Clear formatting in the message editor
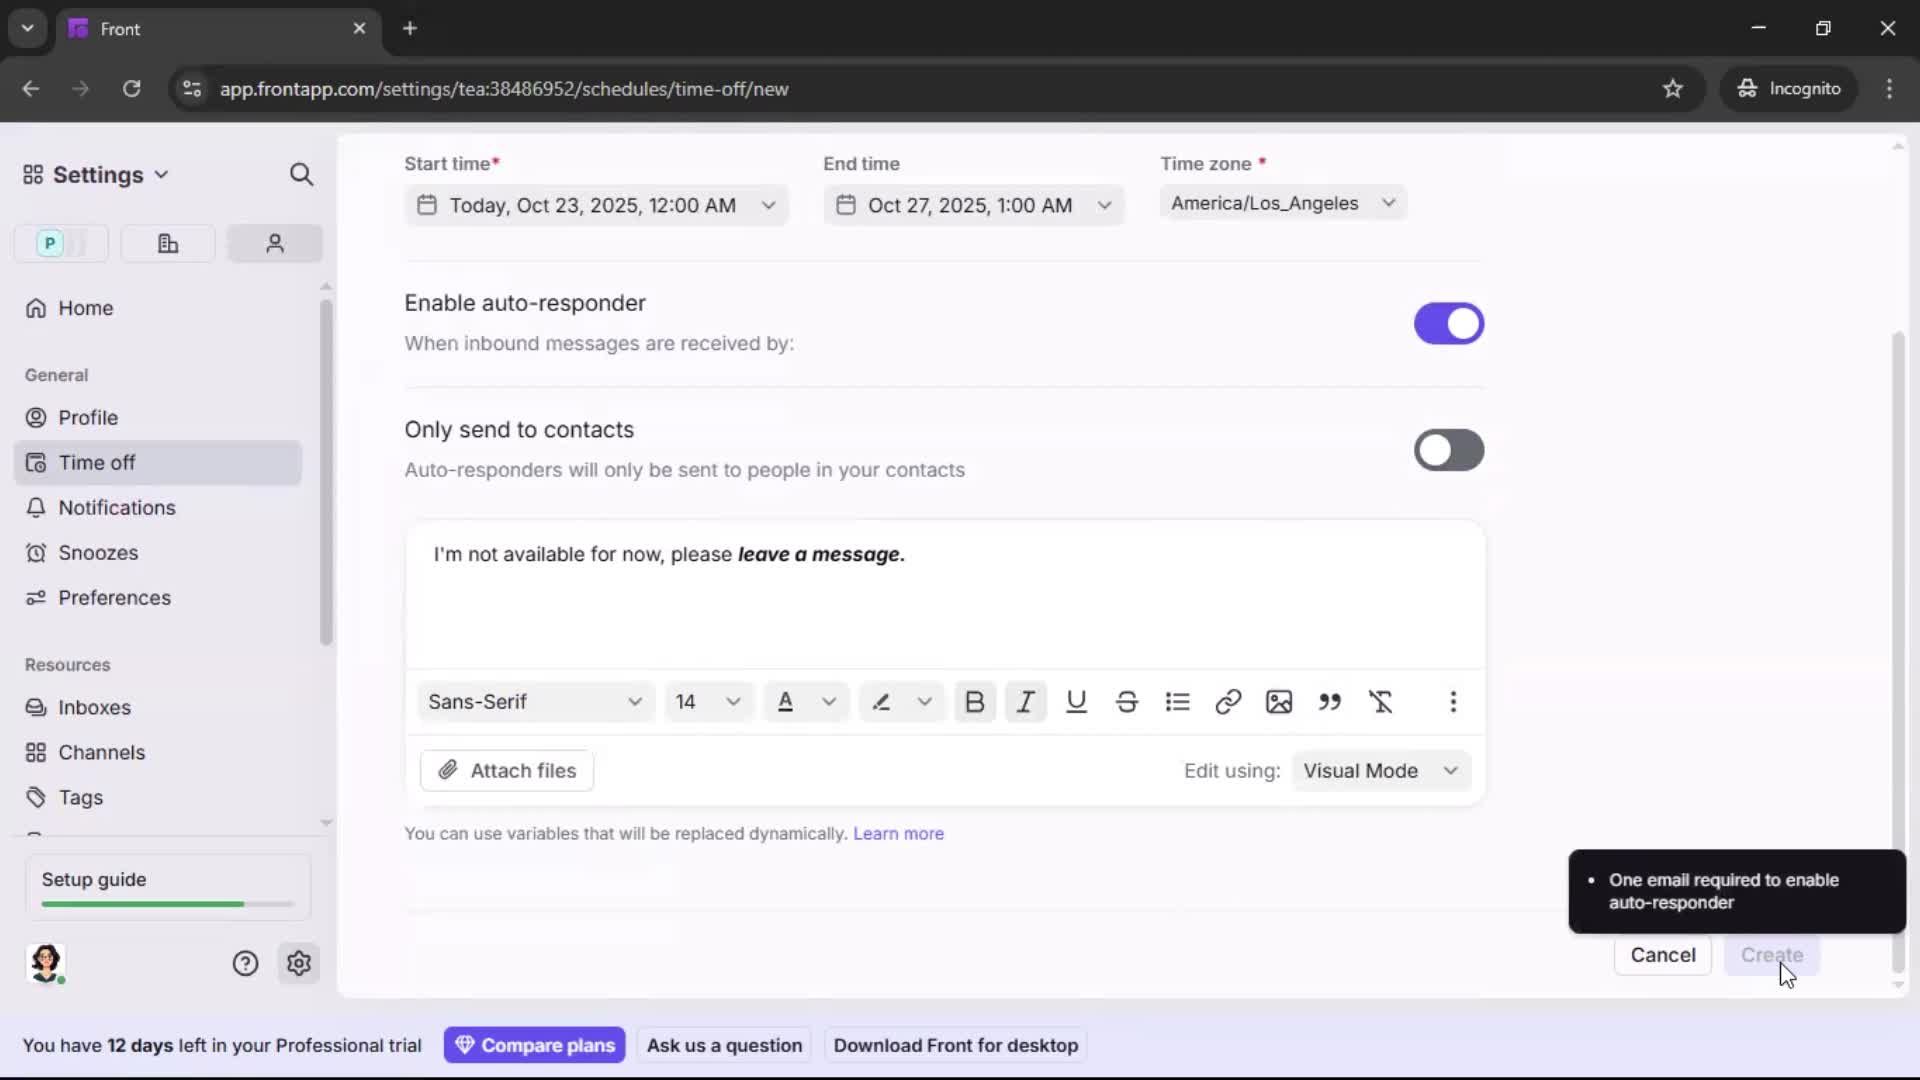The image size is (1920, 1080). (1382, 701)
